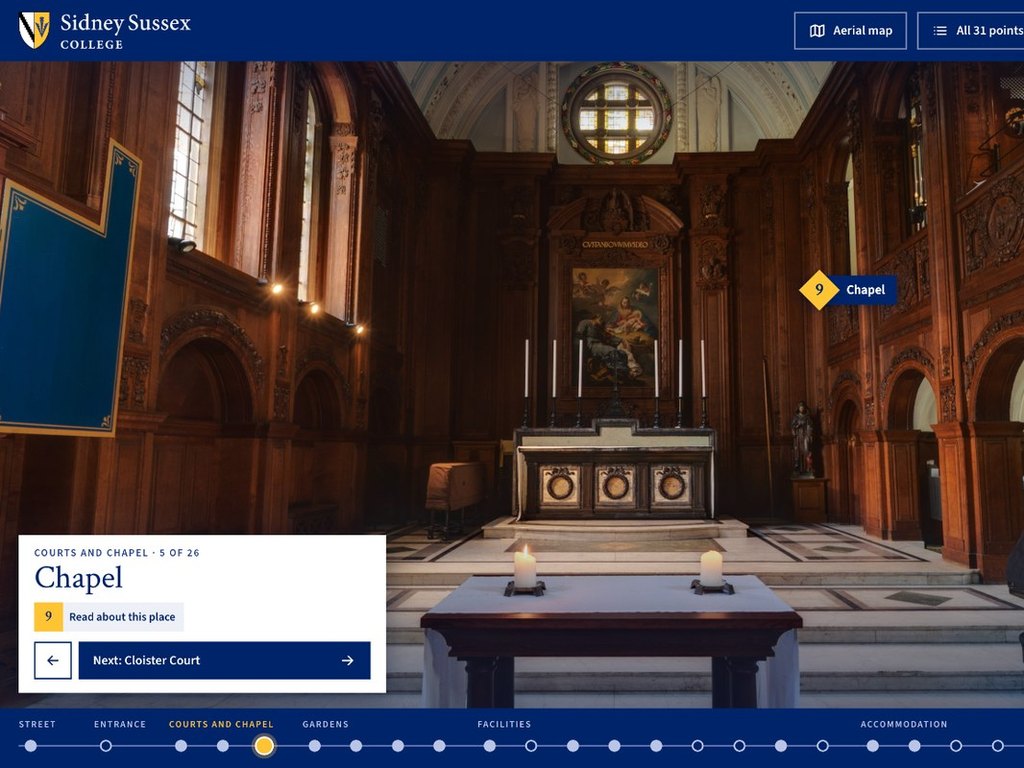This screenshot has width=1024, height=768.
Task: Click the yellow number 9 badge in card
Action: [48, 616]
